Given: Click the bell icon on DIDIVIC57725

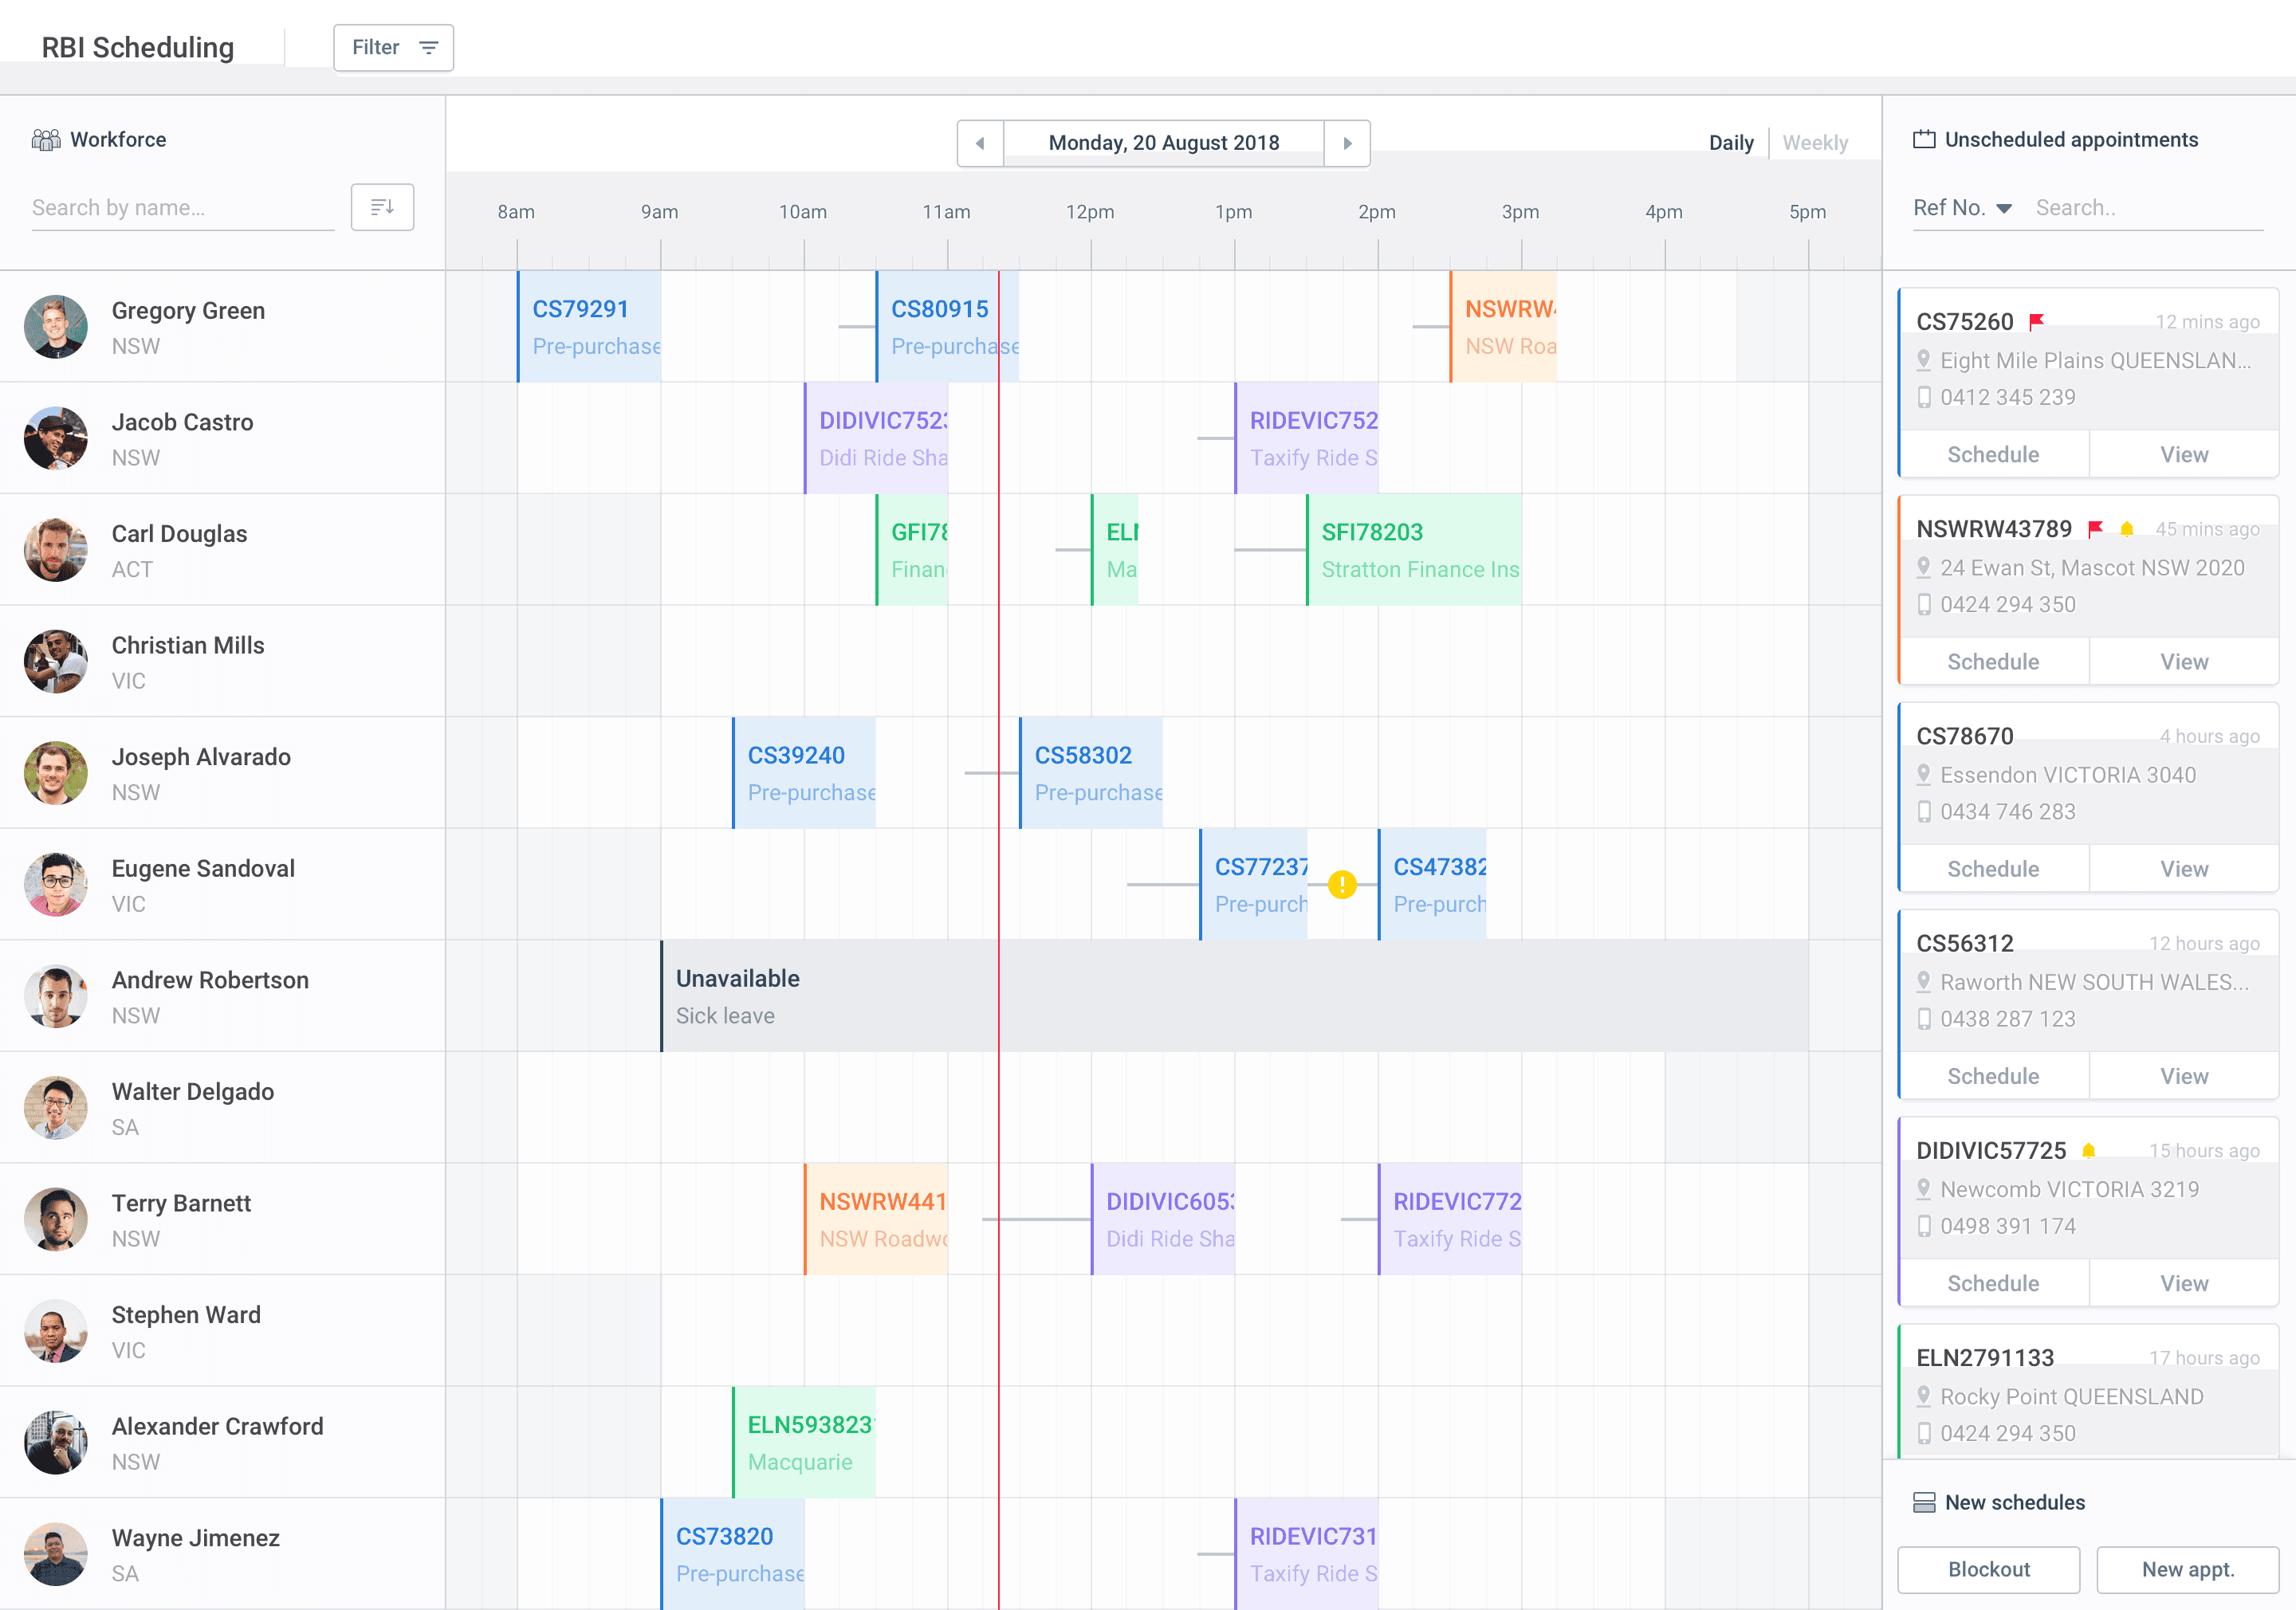Looking at the screenshot, I should pos(2089,1151).
